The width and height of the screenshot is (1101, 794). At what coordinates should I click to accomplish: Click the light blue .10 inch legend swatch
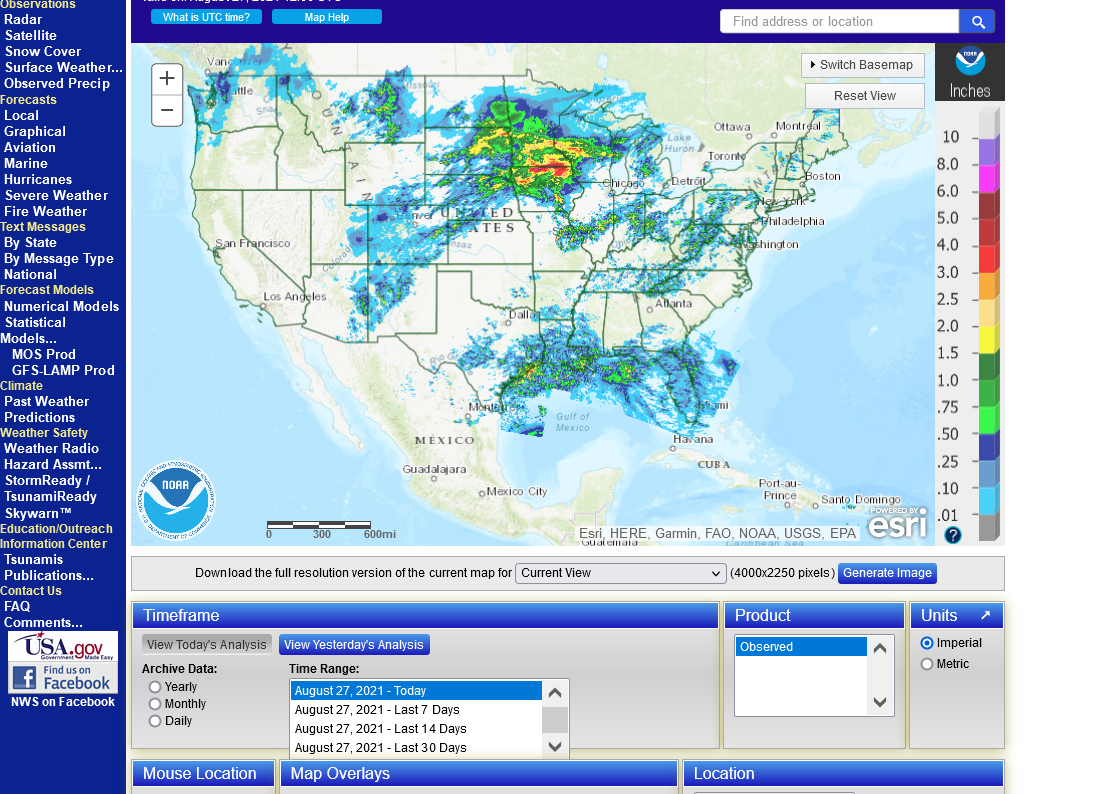[x=989, y=501]
